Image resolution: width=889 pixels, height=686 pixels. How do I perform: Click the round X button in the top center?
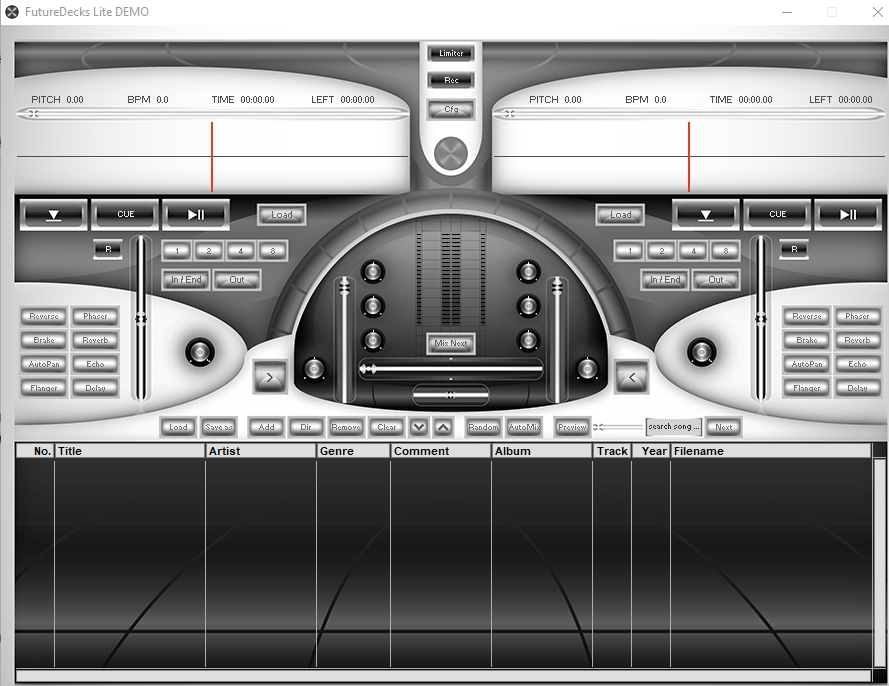[452, 154]
